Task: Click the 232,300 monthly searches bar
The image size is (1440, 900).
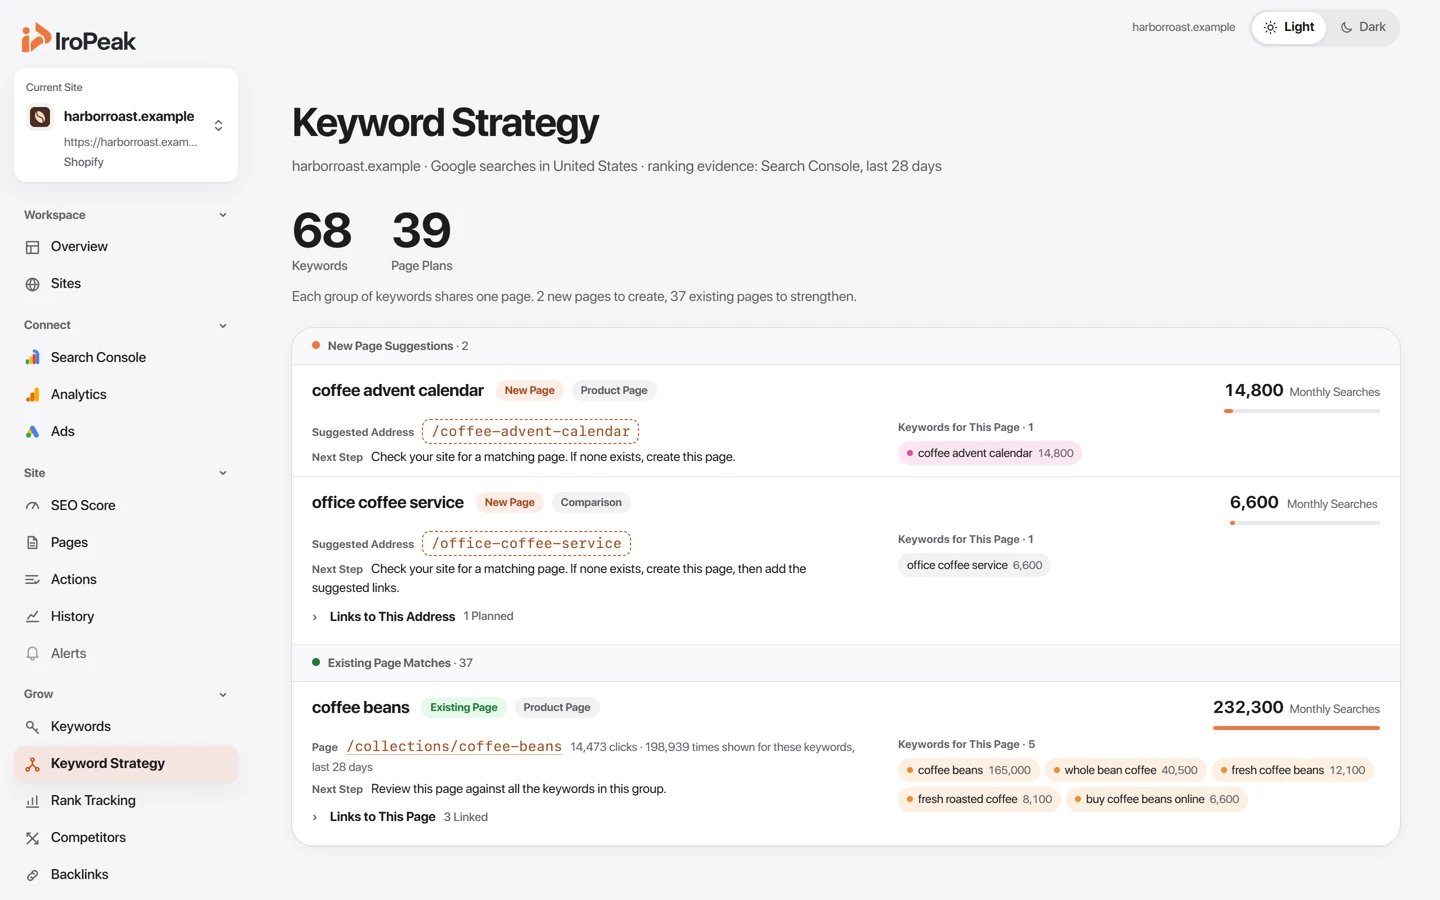Action: [1296, 728]
